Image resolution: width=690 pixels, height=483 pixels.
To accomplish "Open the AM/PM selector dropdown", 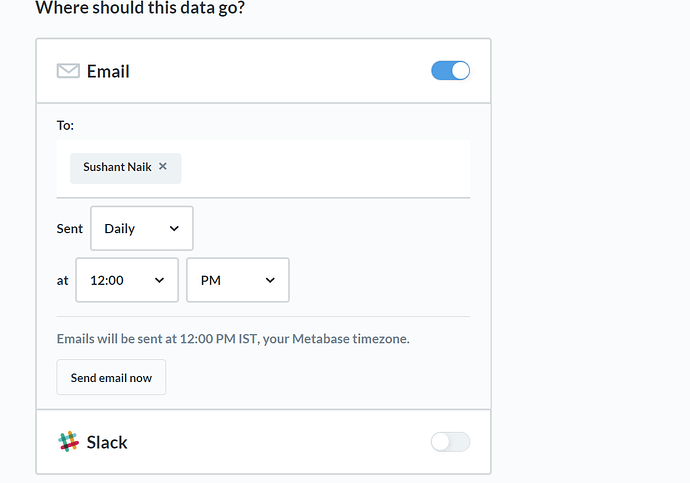I will click(x=238, y=280).
